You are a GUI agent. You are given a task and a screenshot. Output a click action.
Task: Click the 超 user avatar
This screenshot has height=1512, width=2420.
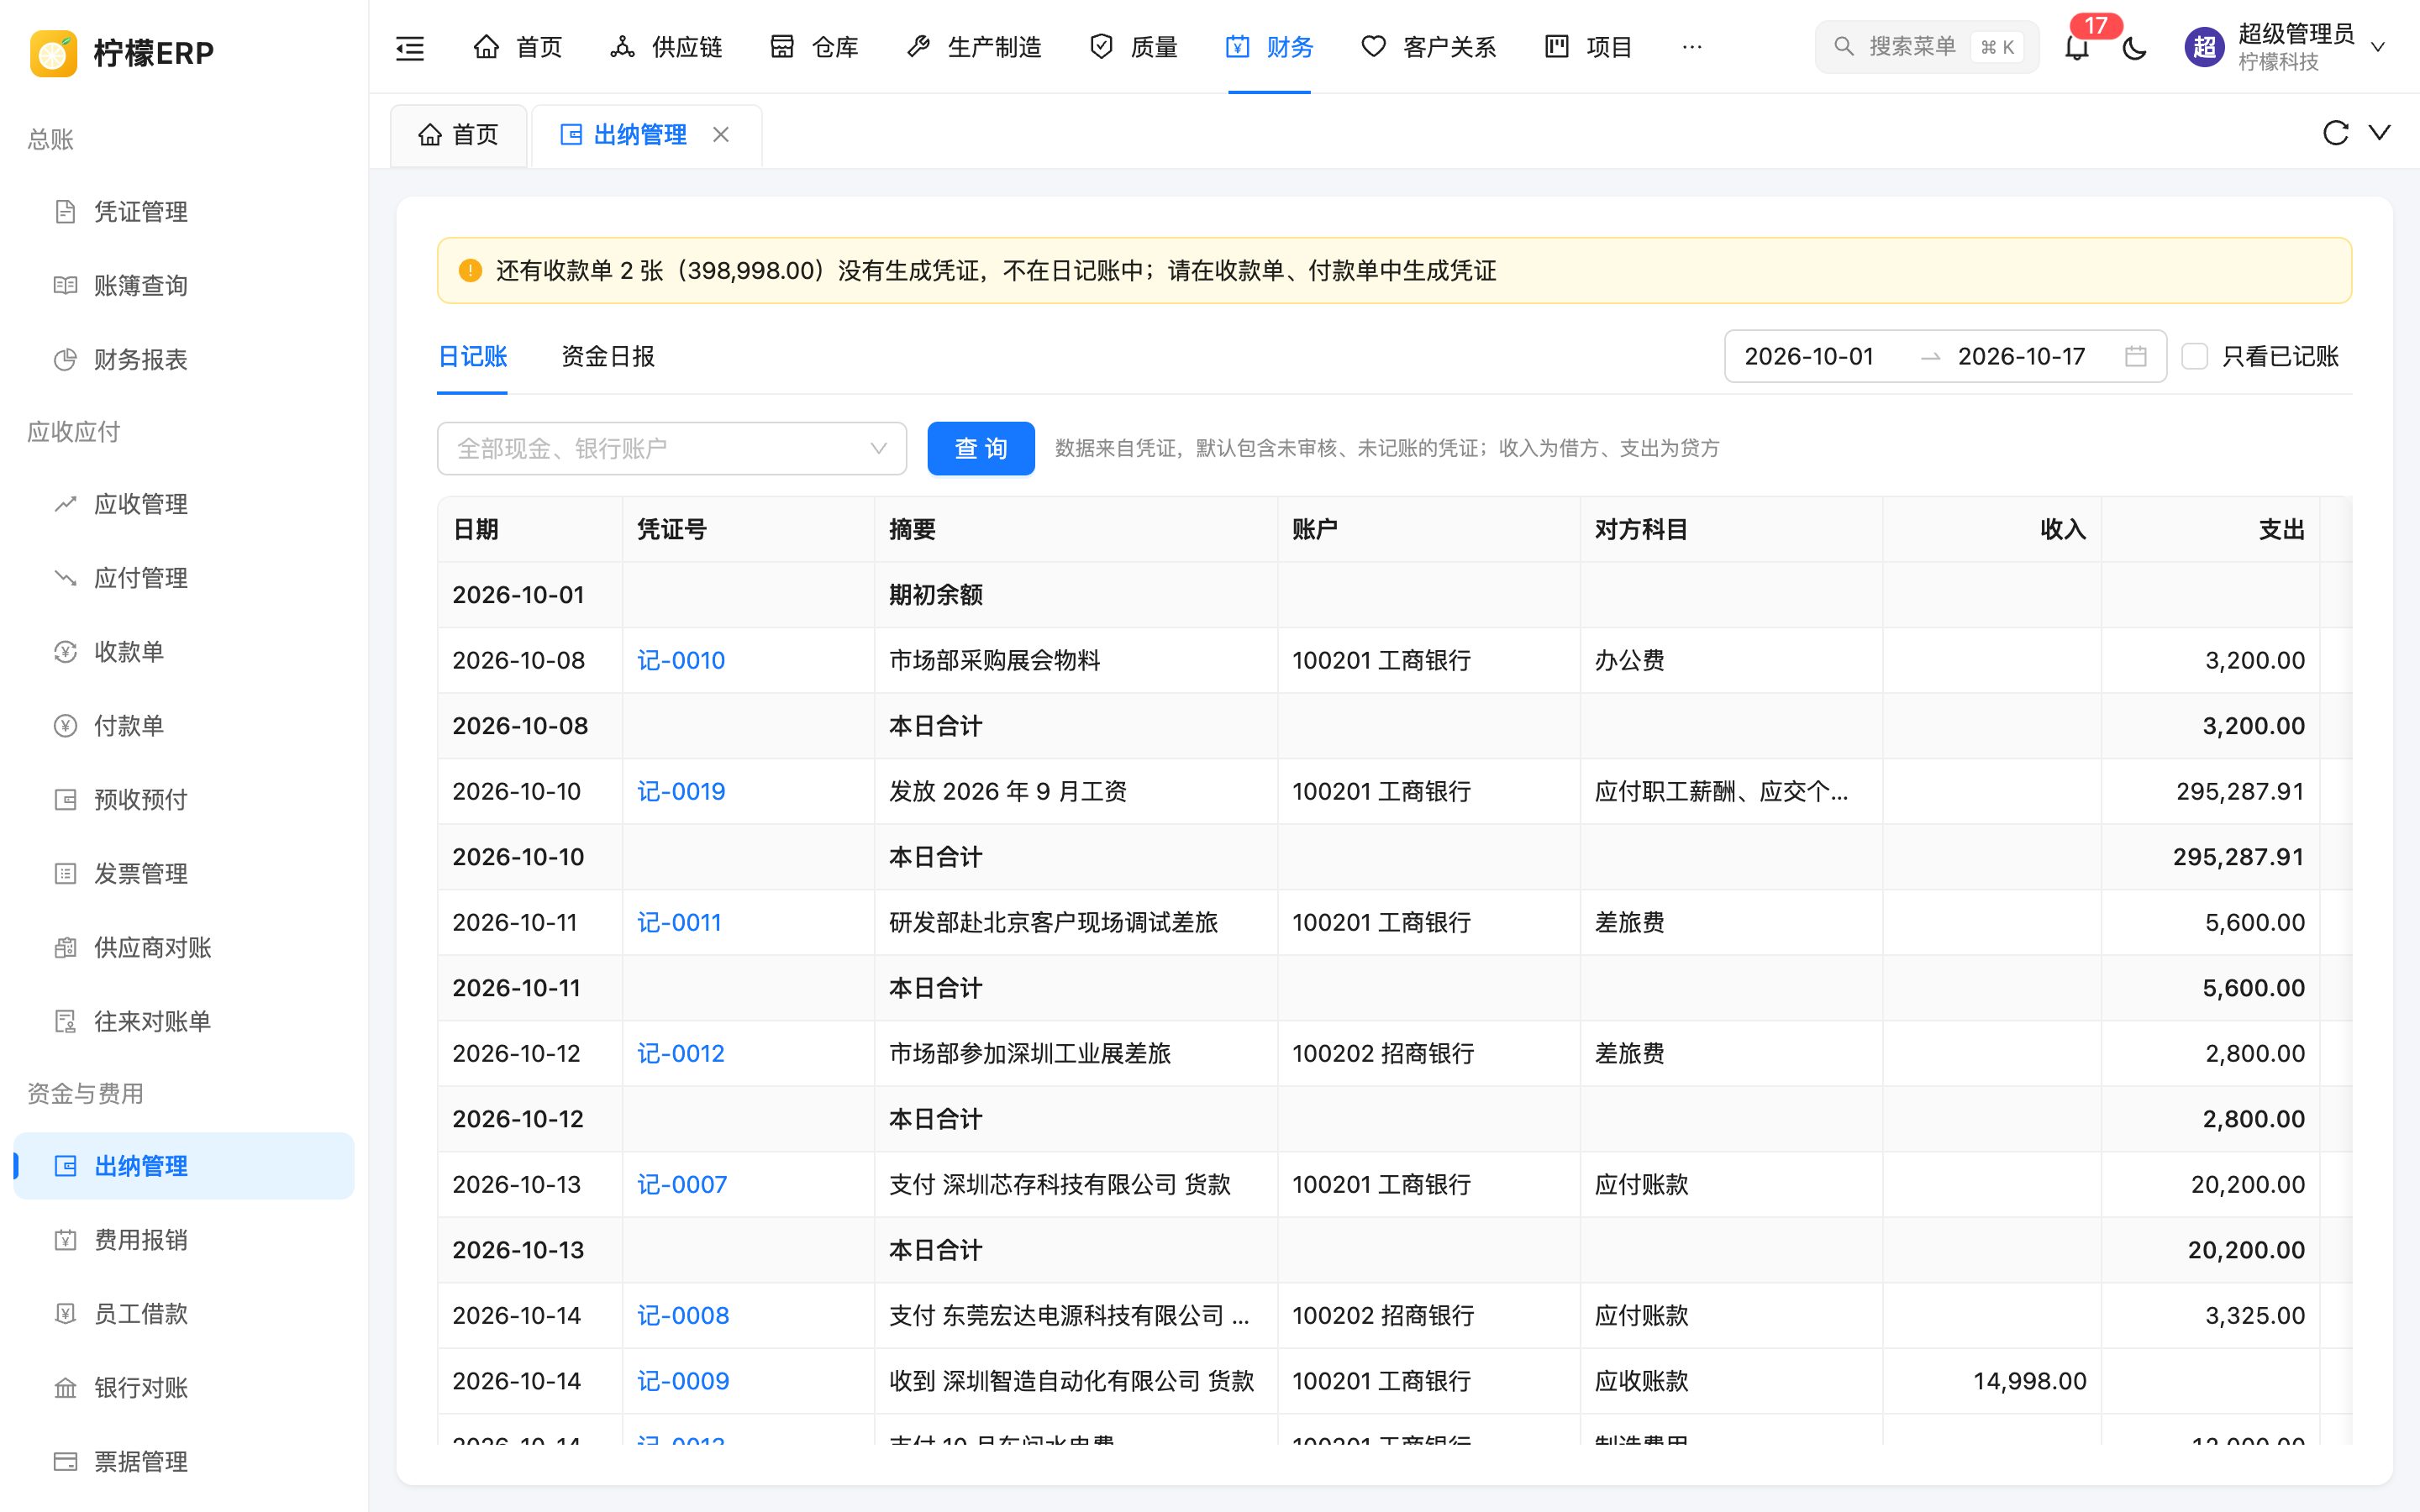click(2204, 47)
